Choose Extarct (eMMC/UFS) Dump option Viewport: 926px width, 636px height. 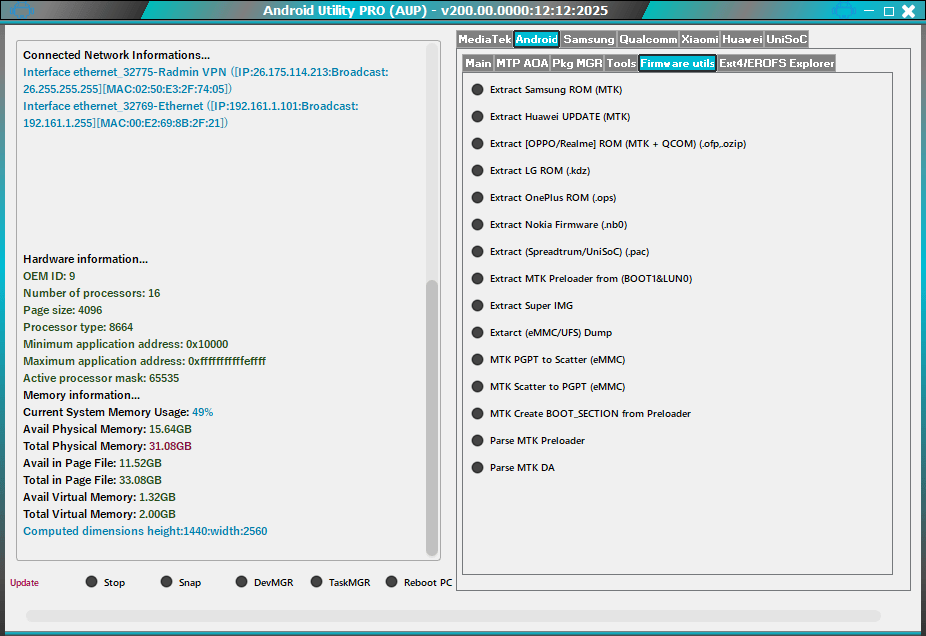(x=542, y=333)
